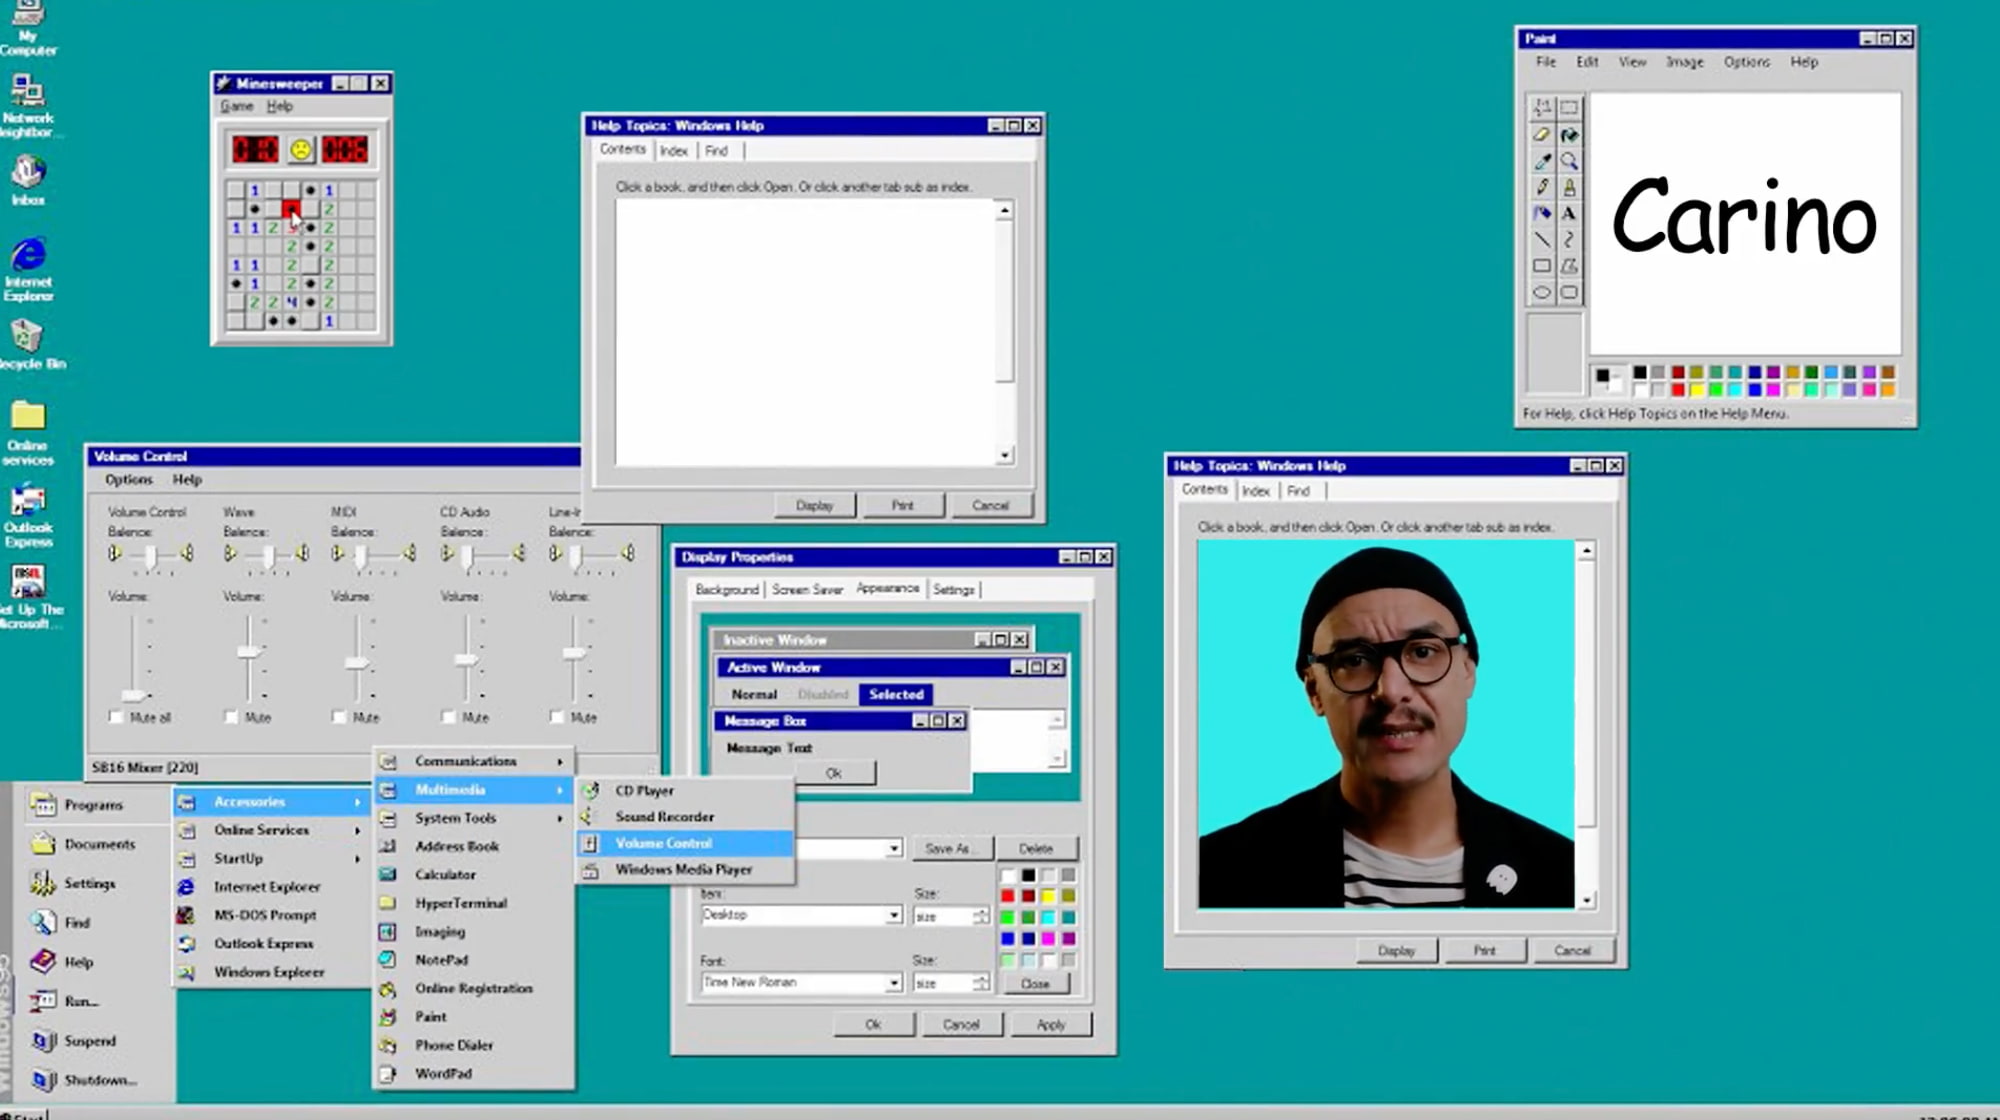Choose the Rounded Rectangle tool in Paint
Screen dimensions: 2000x1120
1569,293
